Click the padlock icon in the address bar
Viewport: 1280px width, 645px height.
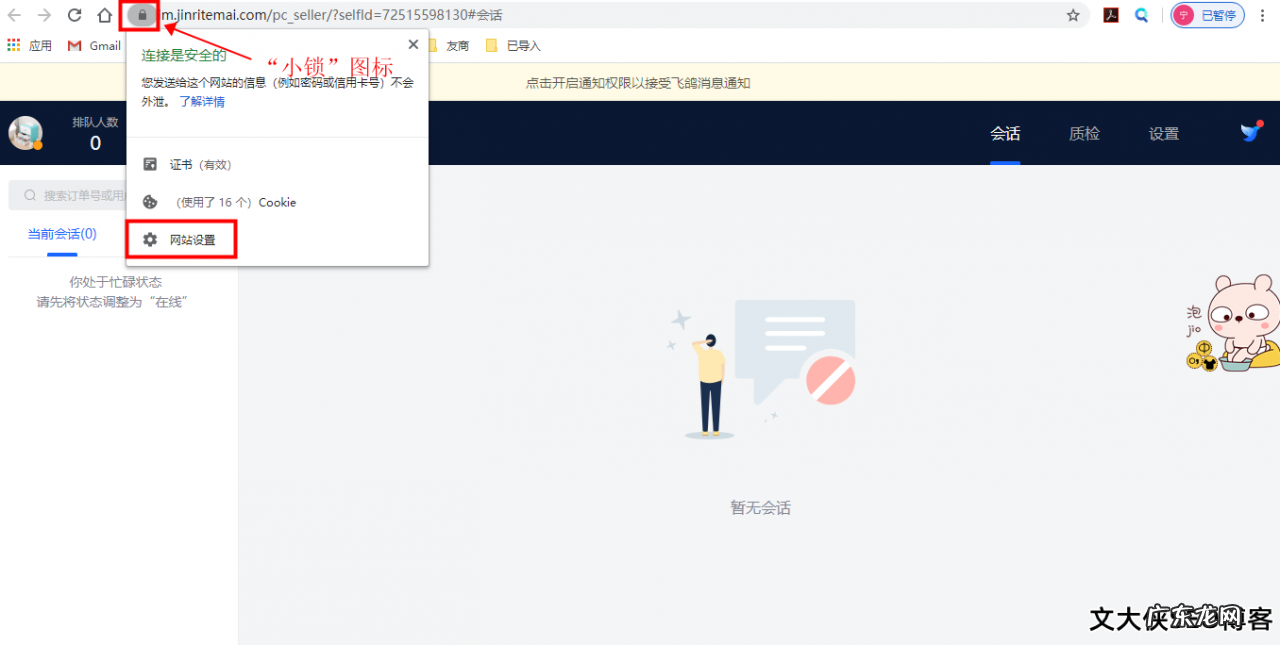(x=140, y=15)
